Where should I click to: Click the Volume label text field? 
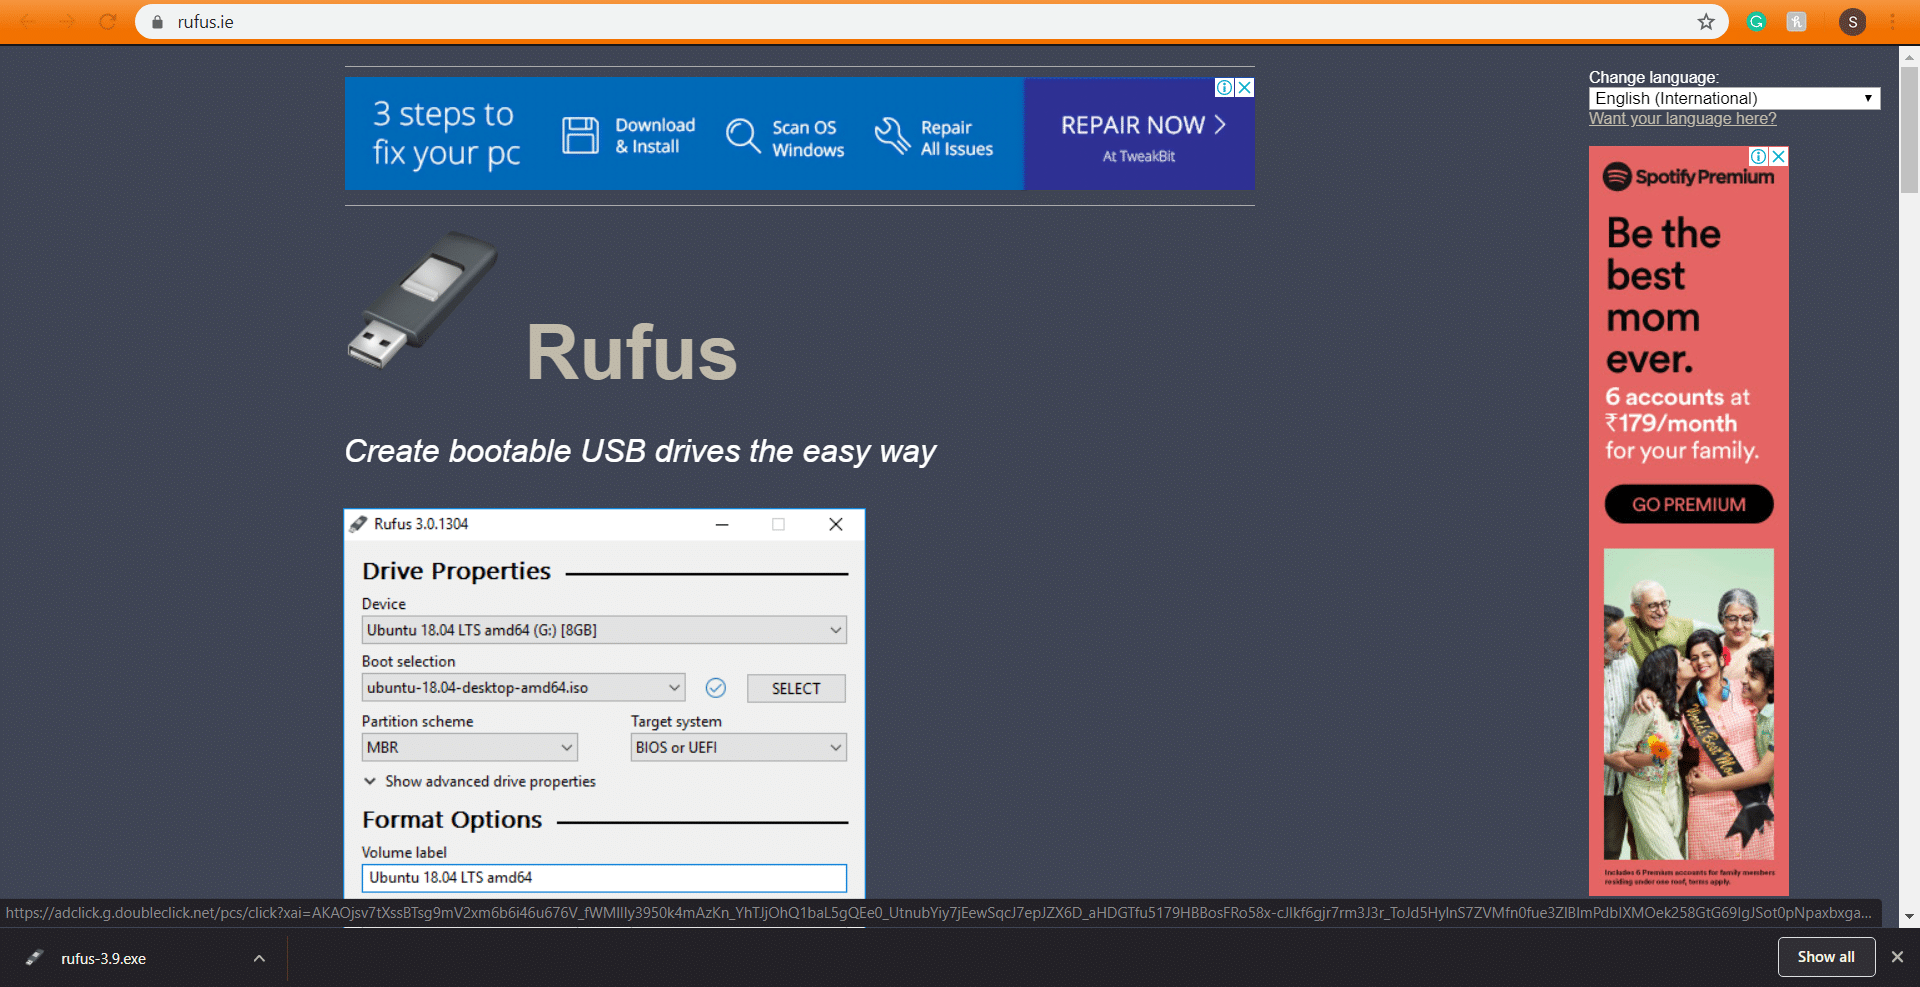click(x=604, y=877)
